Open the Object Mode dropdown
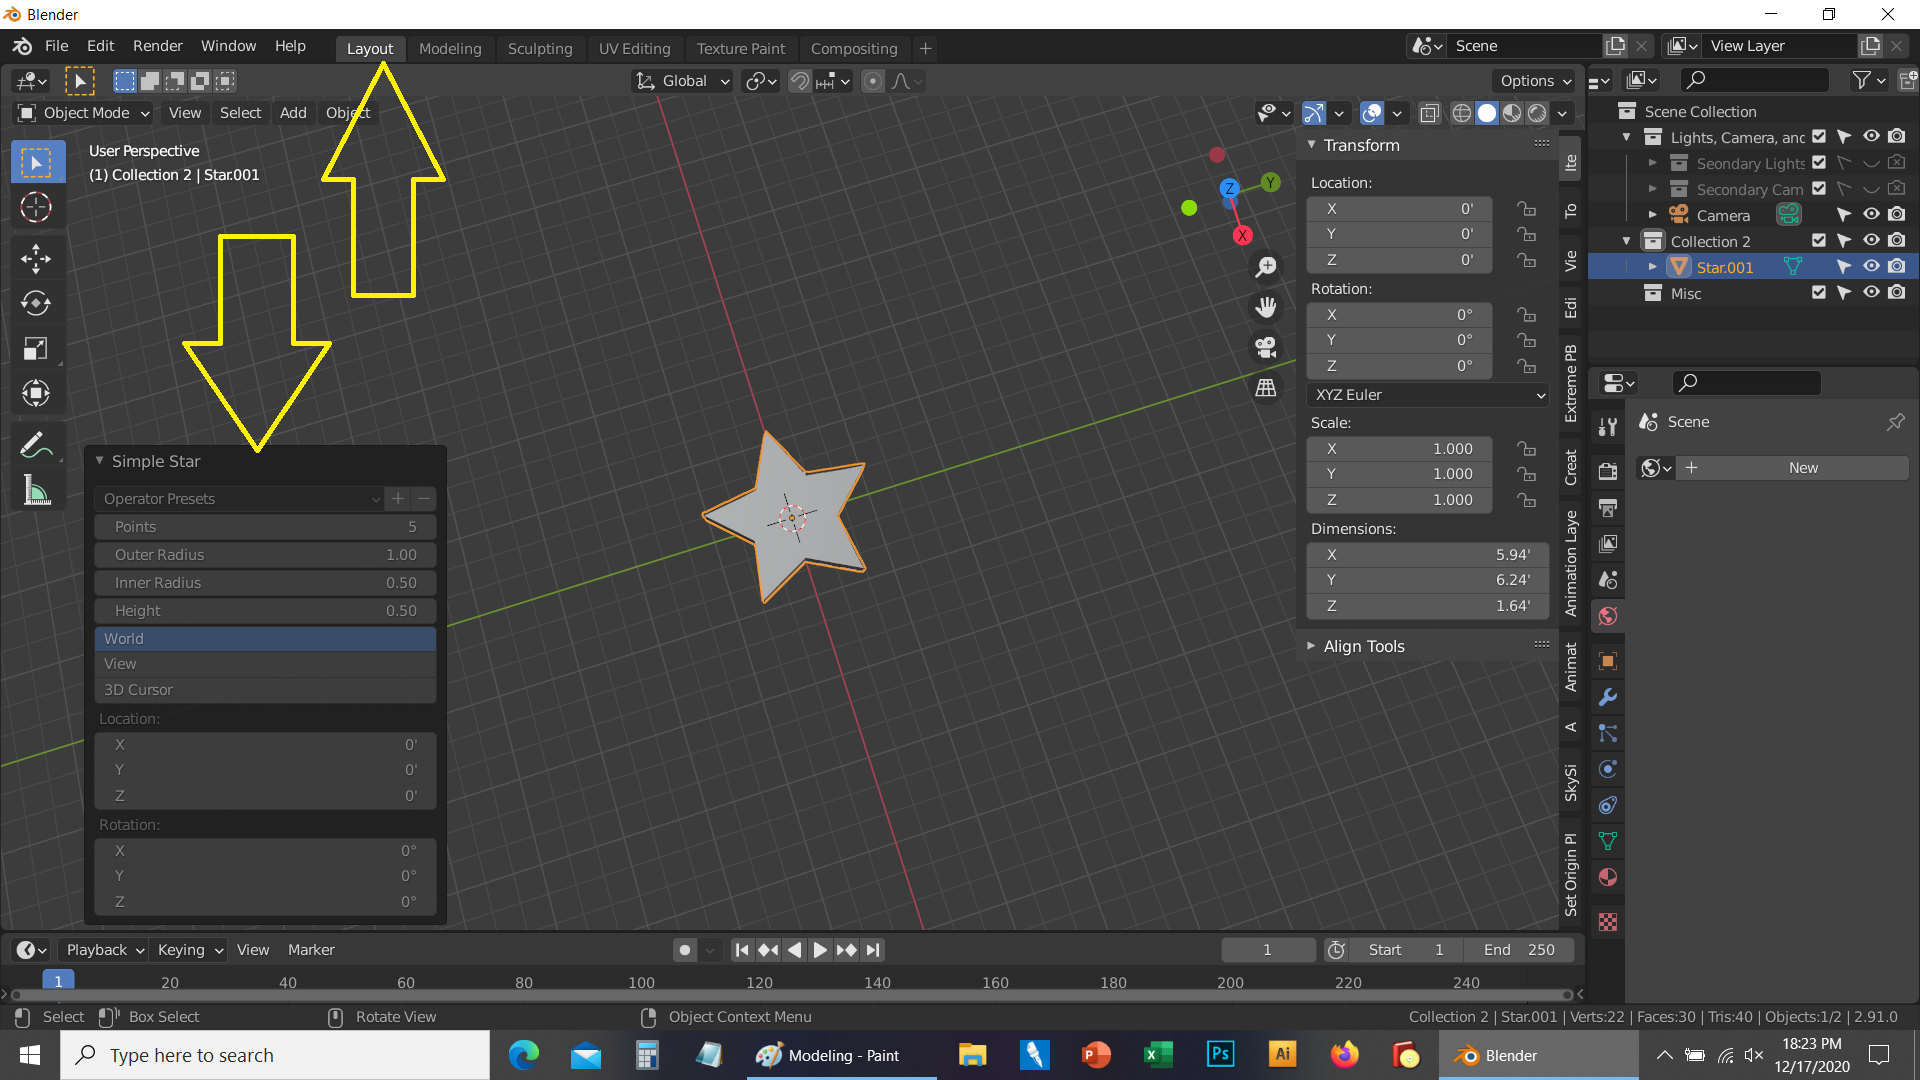 [84, 113]
